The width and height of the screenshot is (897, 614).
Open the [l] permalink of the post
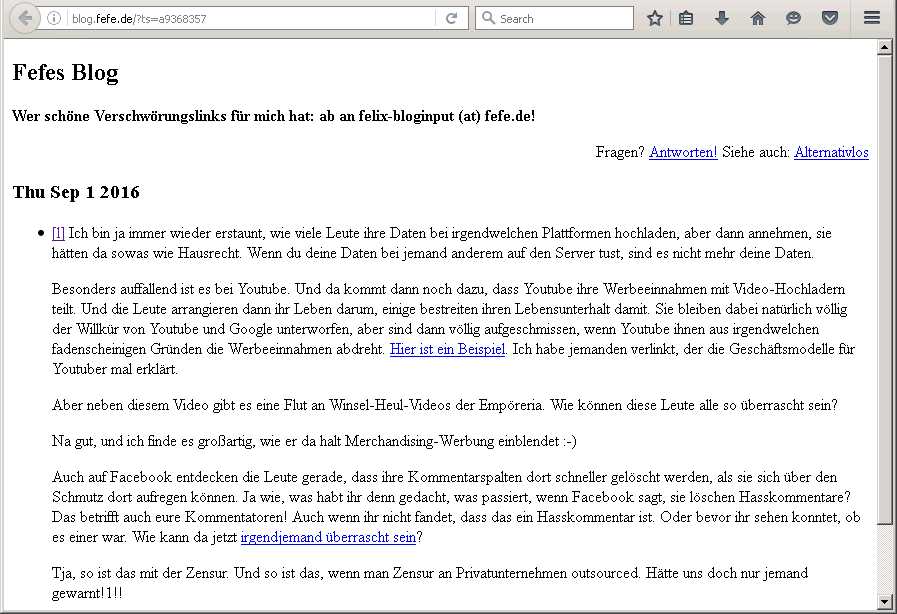pyautogui.click(x=58, y=233)
